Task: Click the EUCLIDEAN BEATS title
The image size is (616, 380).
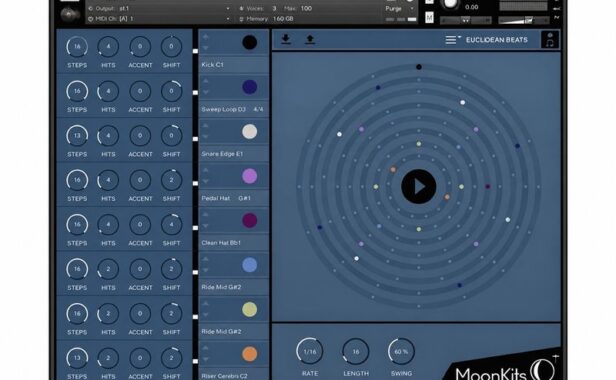Action: (497, 40)
